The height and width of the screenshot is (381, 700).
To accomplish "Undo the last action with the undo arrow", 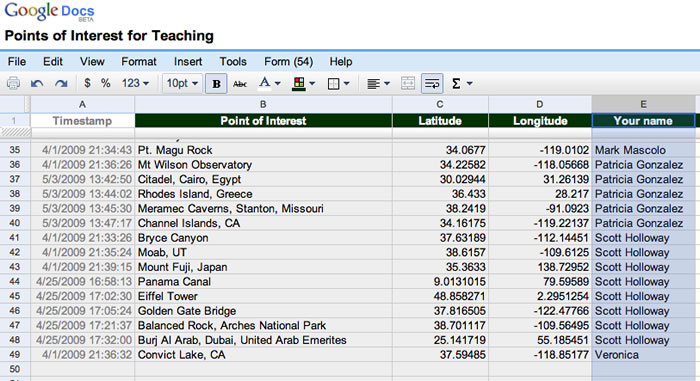I will coord(37,84).
